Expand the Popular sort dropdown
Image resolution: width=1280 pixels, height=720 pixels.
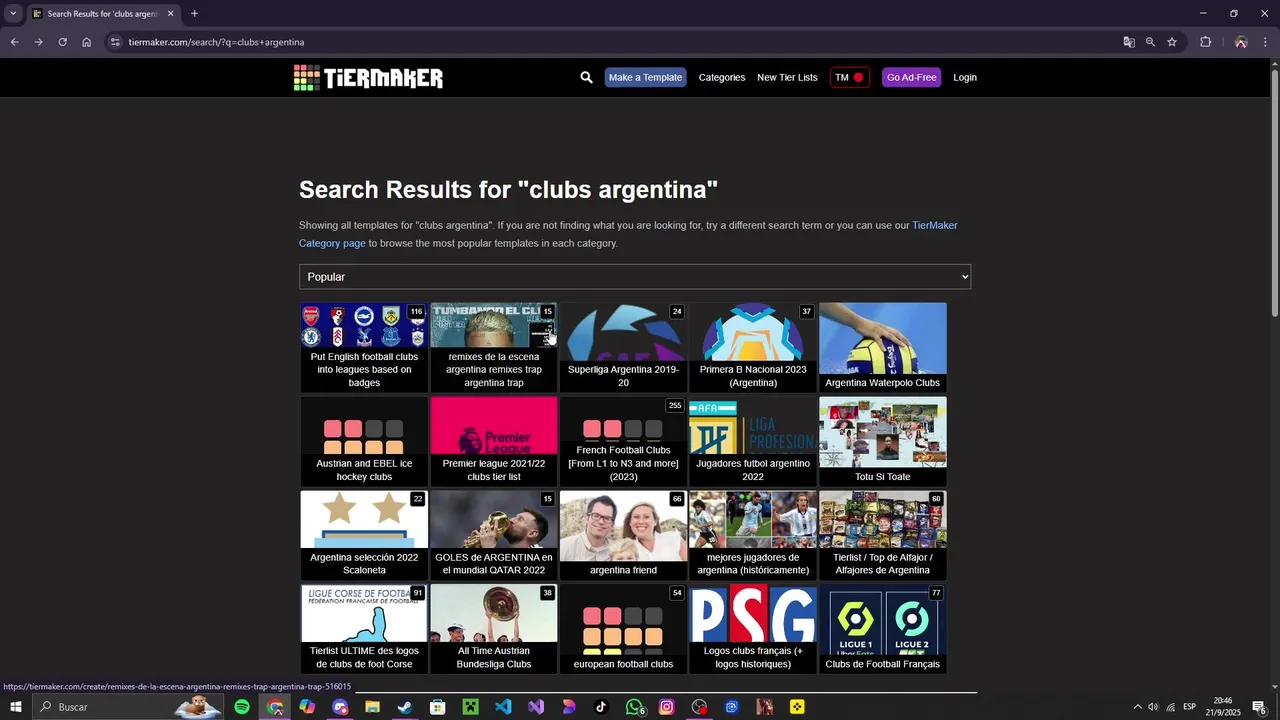pos(635,277)
